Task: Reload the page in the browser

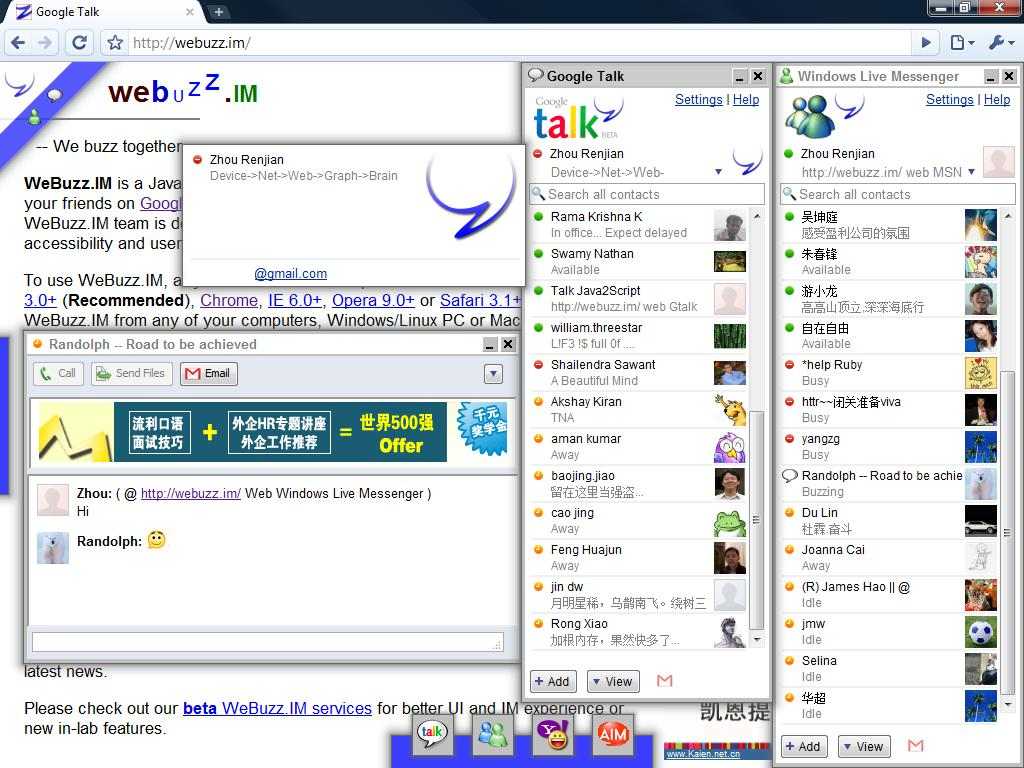Action: (79, 42)
